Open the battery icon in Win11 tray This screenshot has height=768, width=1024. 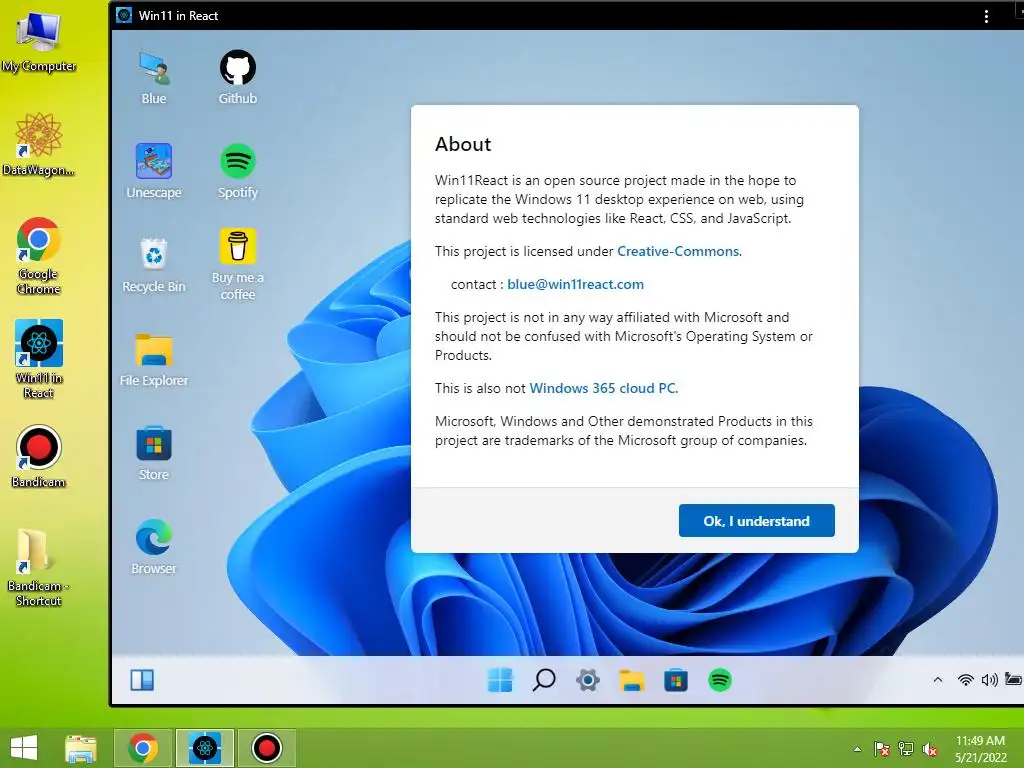1014,679
